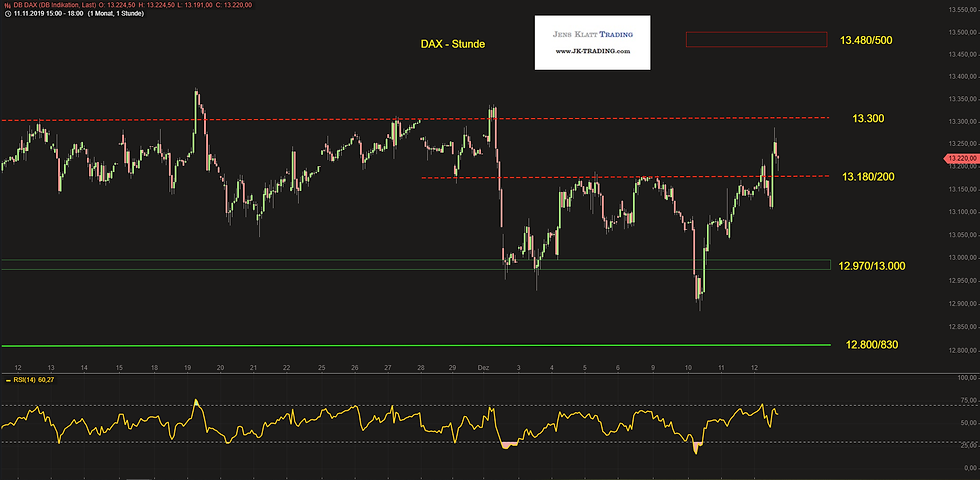
Task: Click the 13.100,00 price axis value
Action: coord(961,212)
